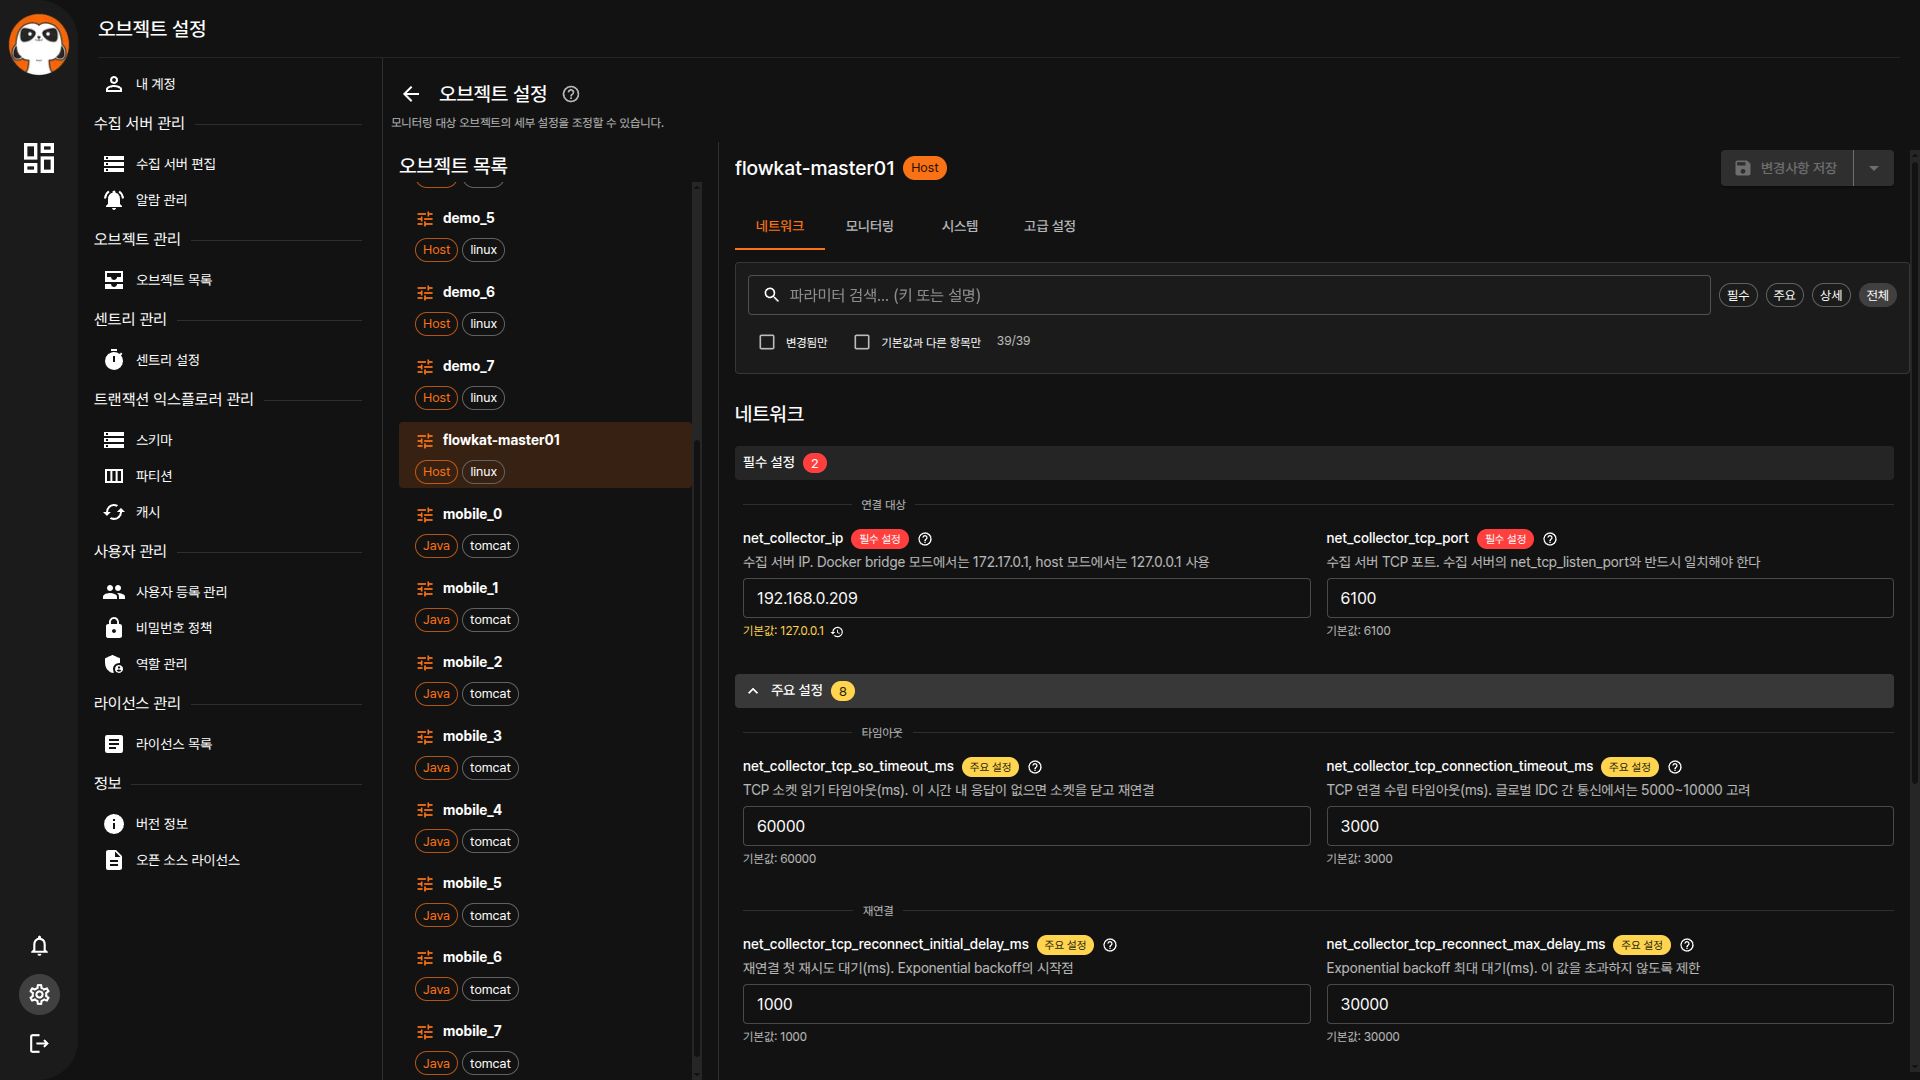1920x1080 pixels.
Task: Reset net_collector_ip to default via restore icon
Action: click(x=838, y=632)
